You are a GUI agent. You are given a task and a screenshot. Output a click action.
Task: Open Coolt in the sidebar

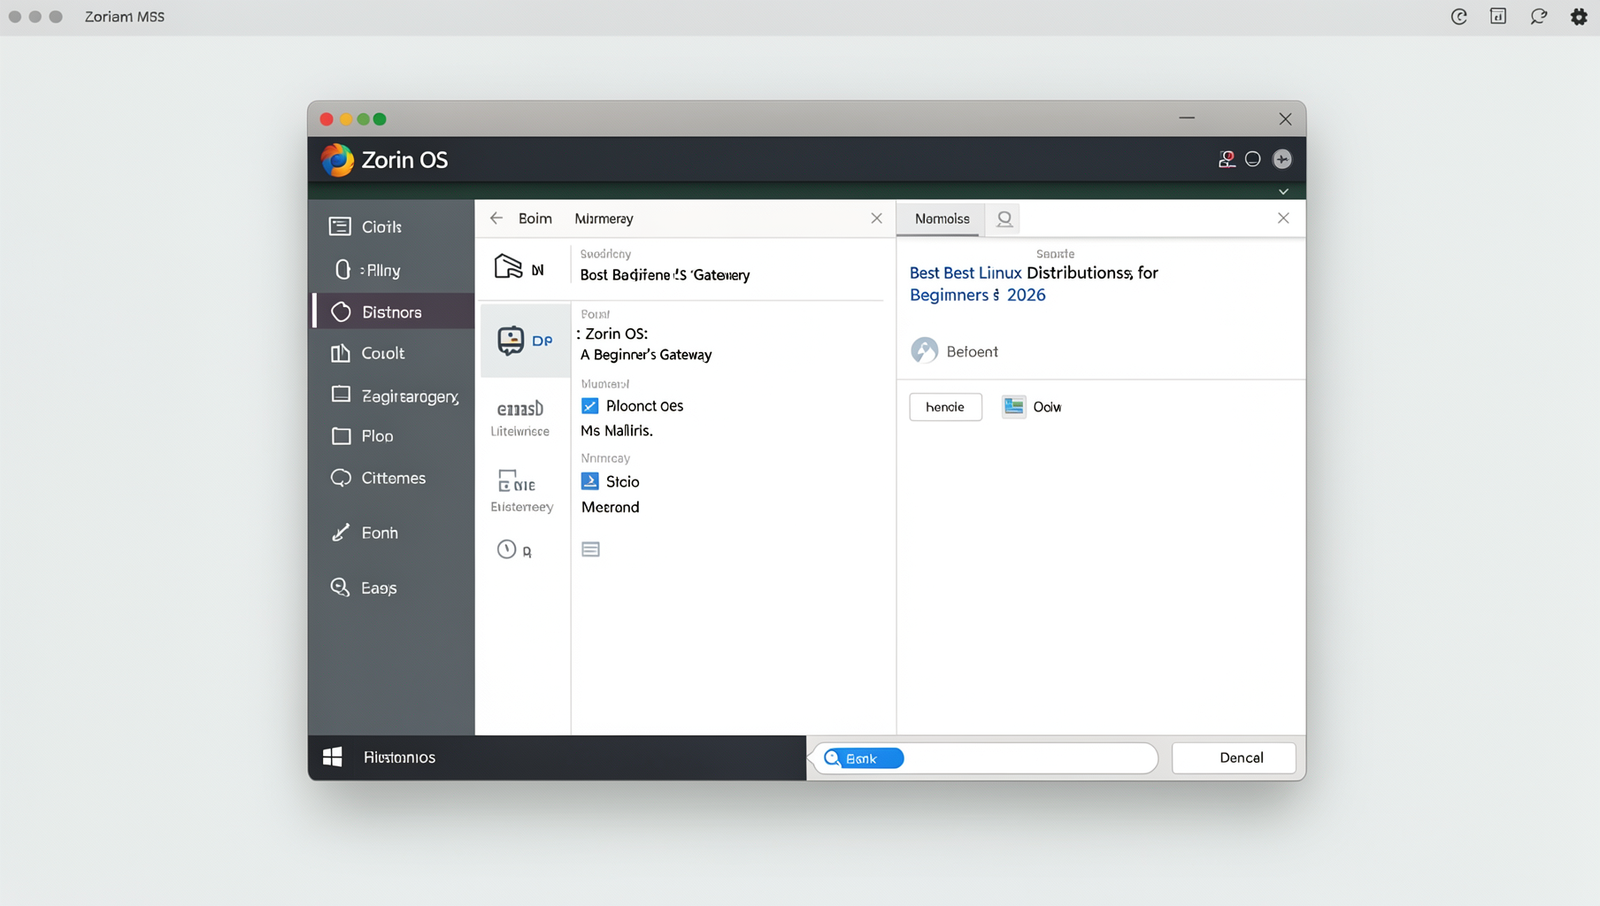[391, 353]
